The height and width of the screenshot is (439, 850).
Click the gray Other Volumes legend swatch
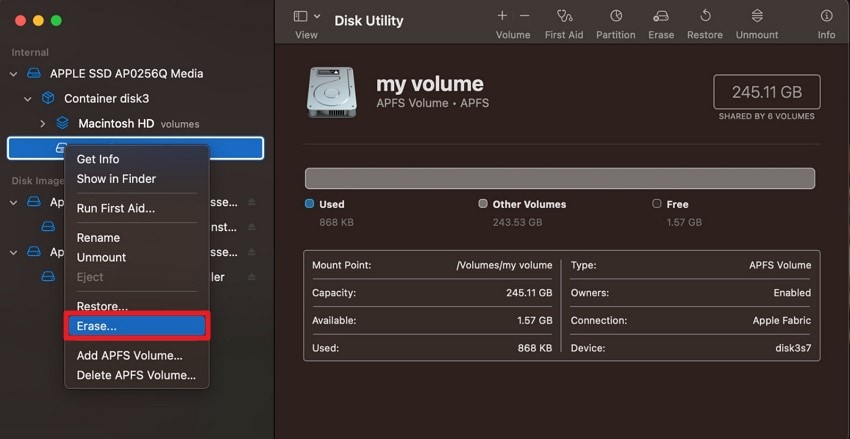483,204
